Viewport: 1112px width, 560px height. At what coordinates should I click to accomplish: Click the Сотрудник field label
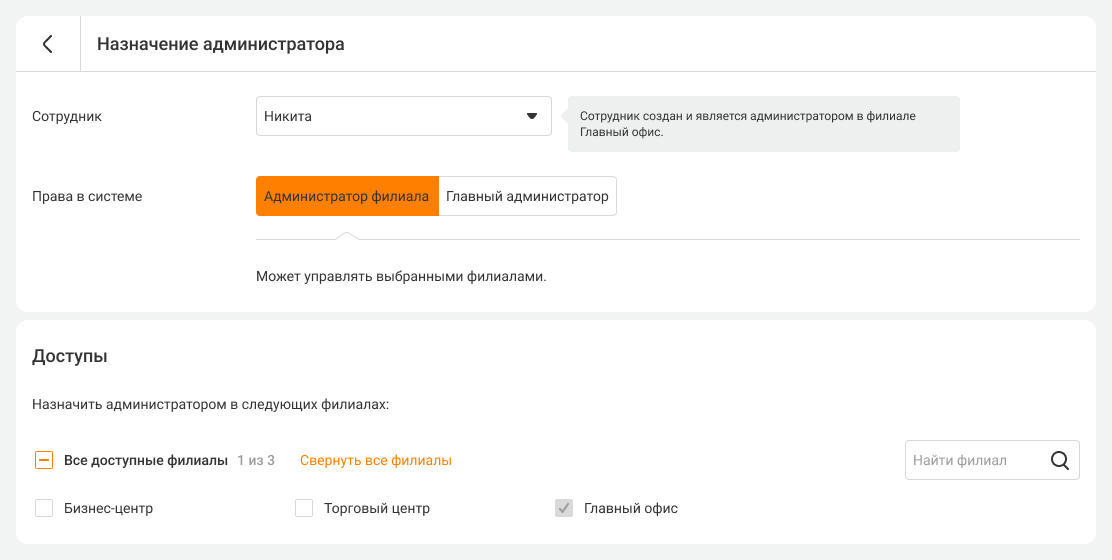67,116
